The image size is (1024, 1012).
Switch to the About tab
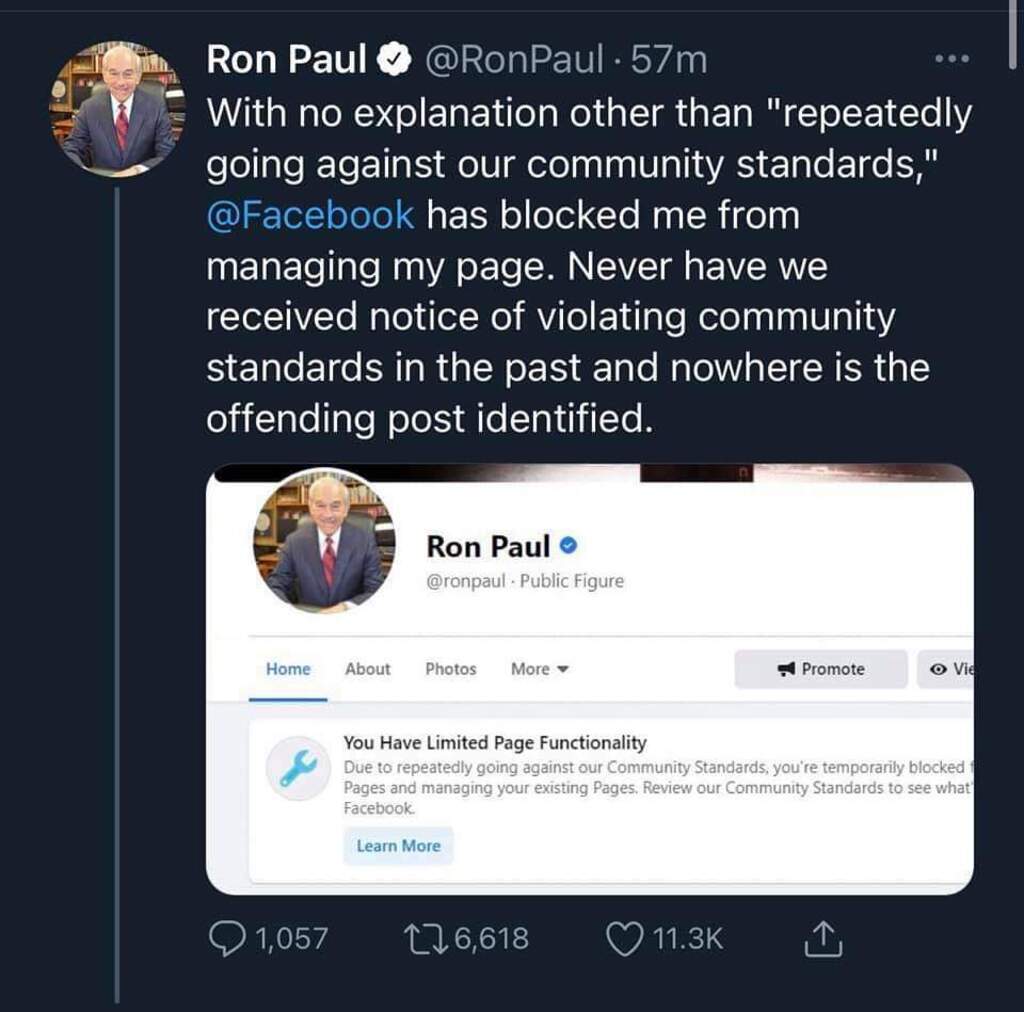click(368, 669)
